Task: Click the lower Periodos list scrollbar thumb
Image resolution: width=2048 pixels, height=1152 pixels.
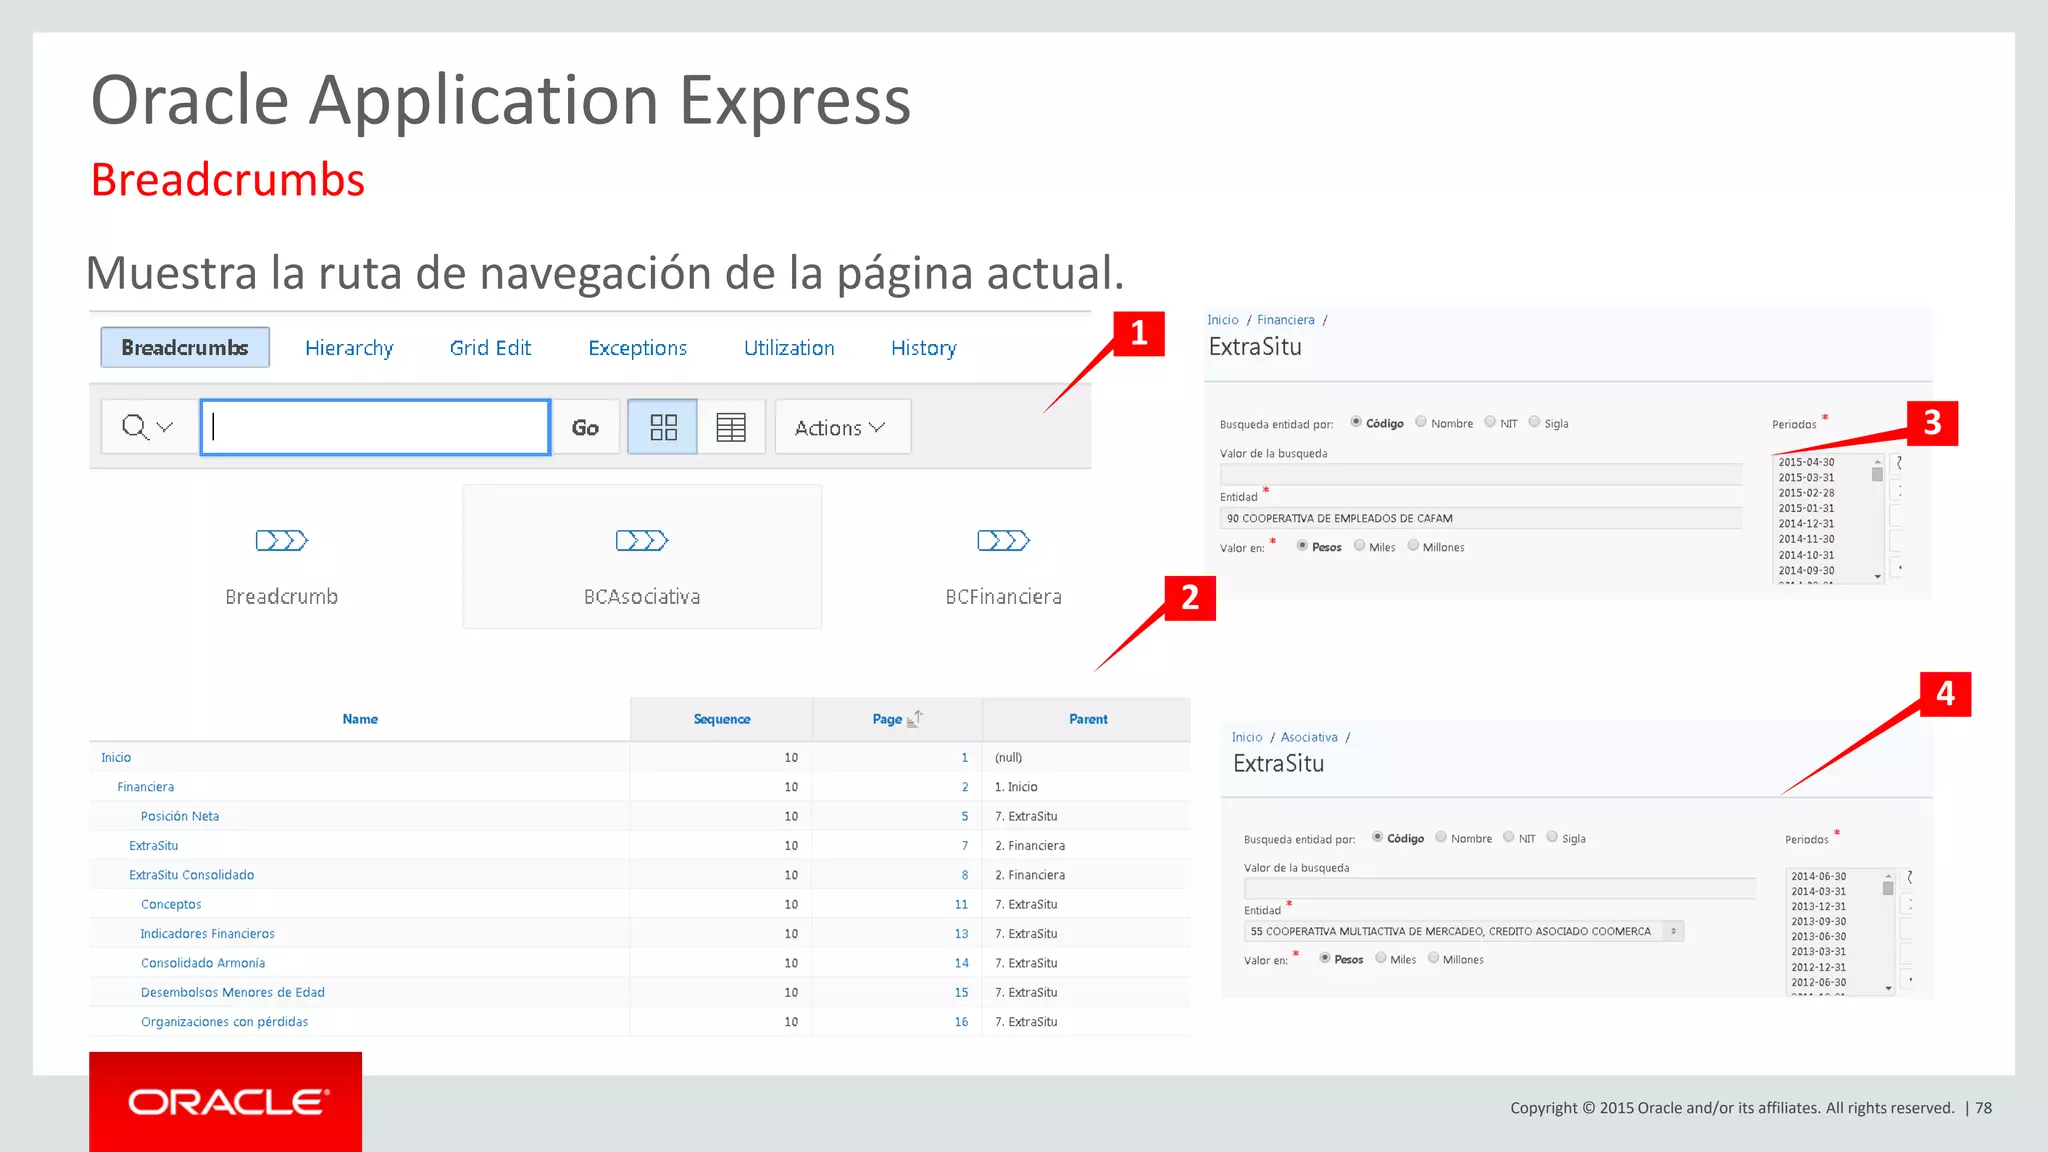Action: point(1888,888)
